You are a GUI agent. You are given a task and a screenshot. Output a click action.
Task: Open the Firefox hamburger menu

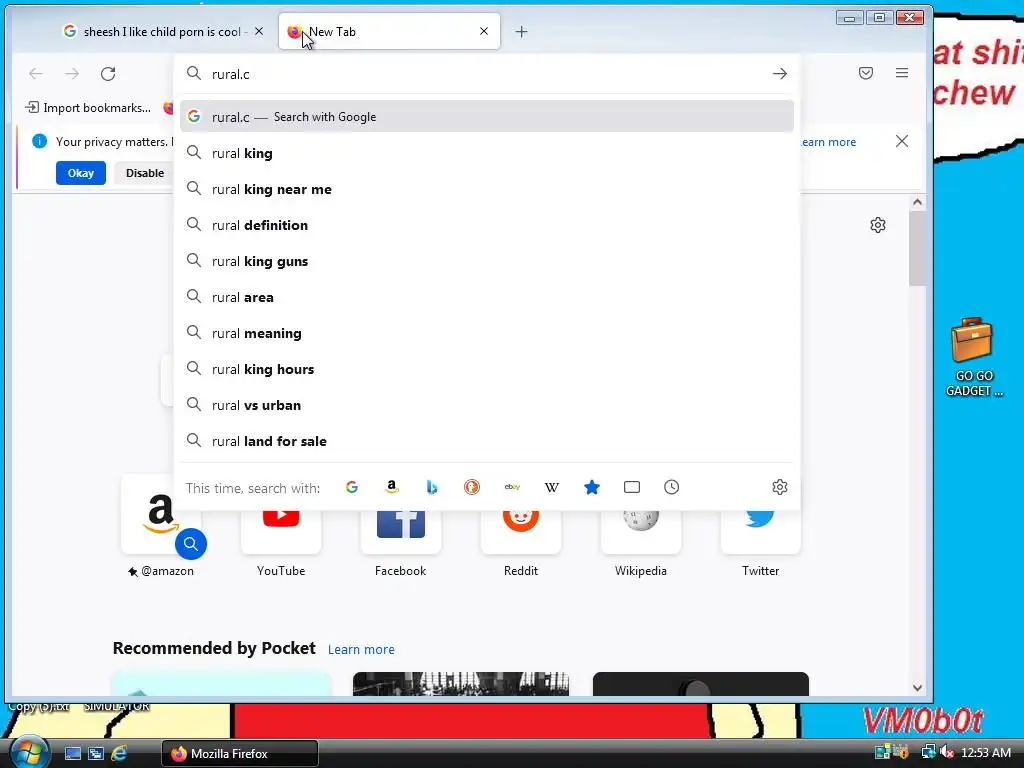coord(902,73)
